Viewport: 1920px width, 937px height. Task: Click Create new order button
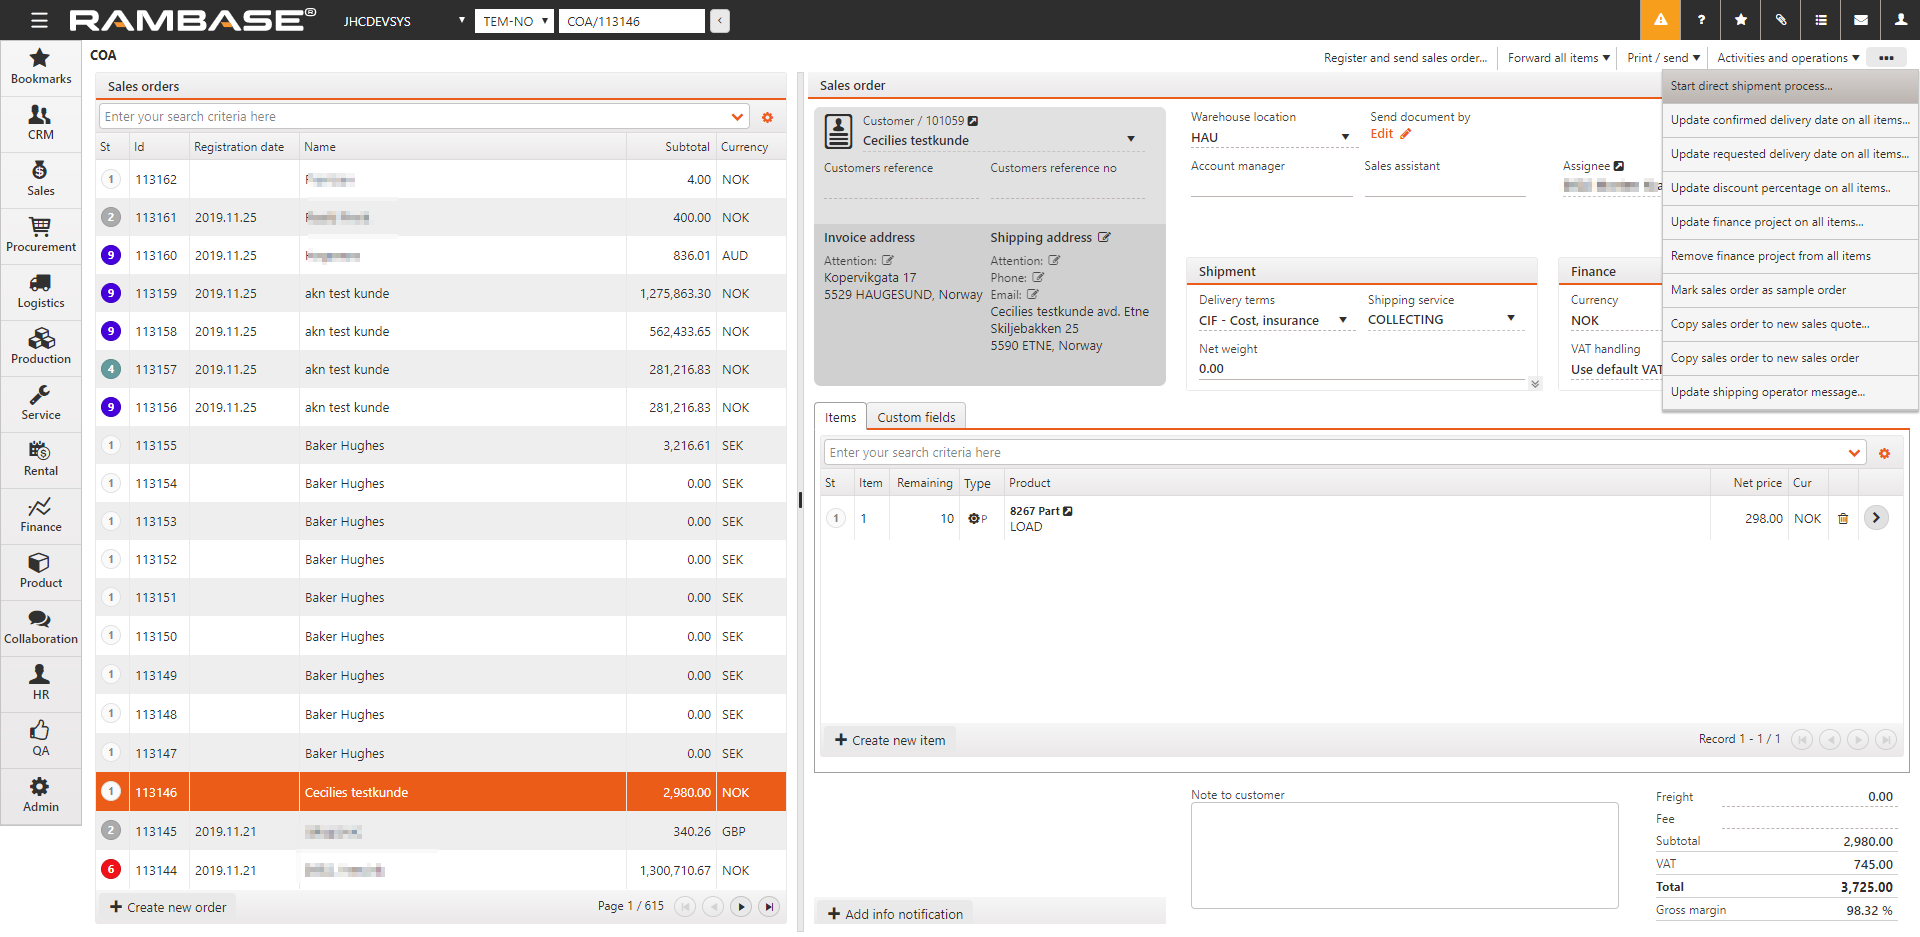(x=168, y=907)
